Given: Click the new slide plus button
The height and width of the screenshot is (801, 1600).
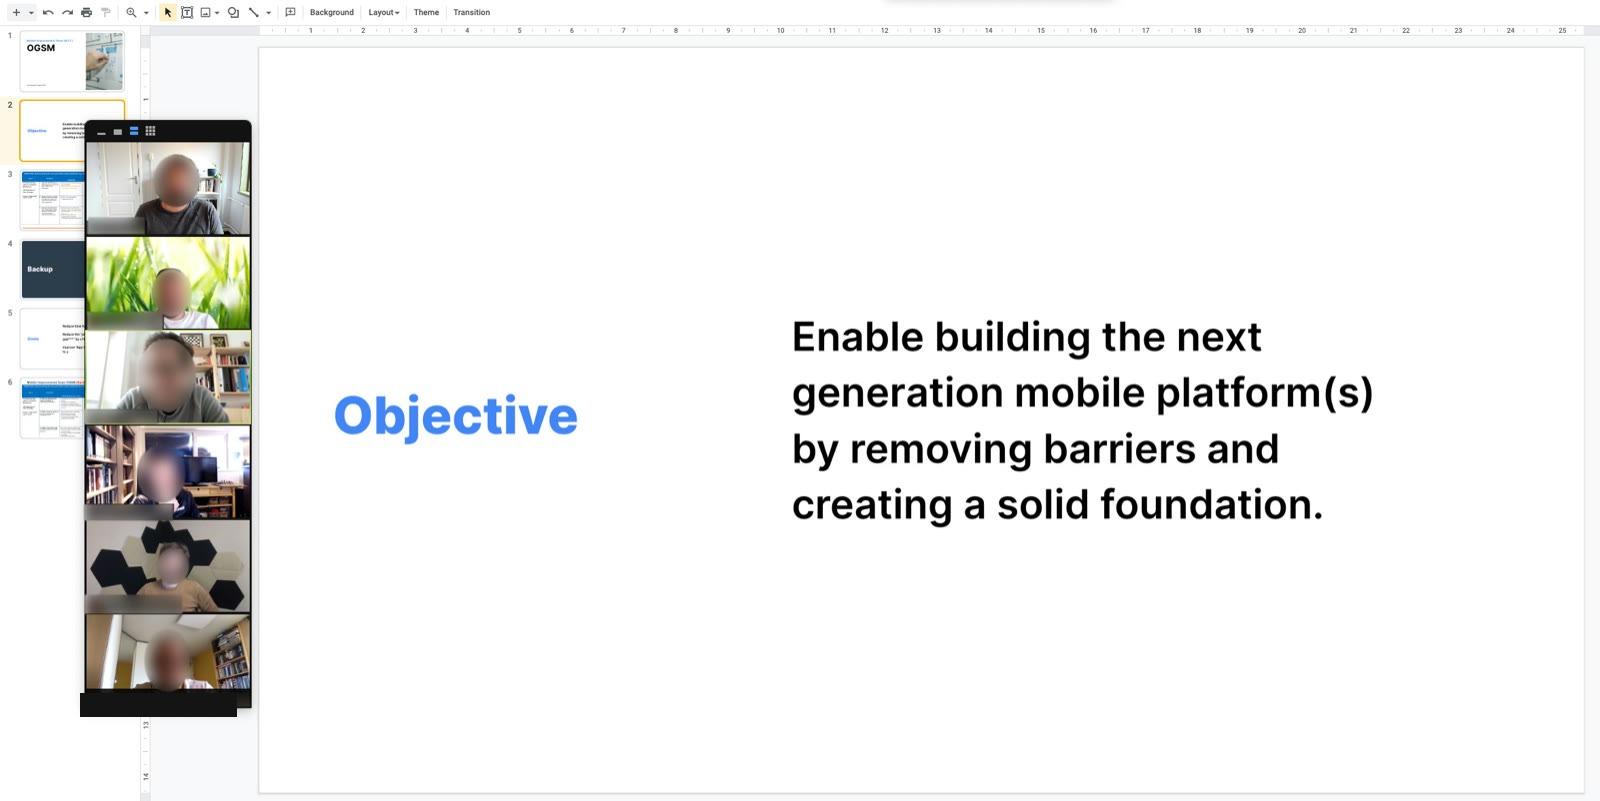Looking at the screenshot, I should pyautogui.click(x=16, y=12).
